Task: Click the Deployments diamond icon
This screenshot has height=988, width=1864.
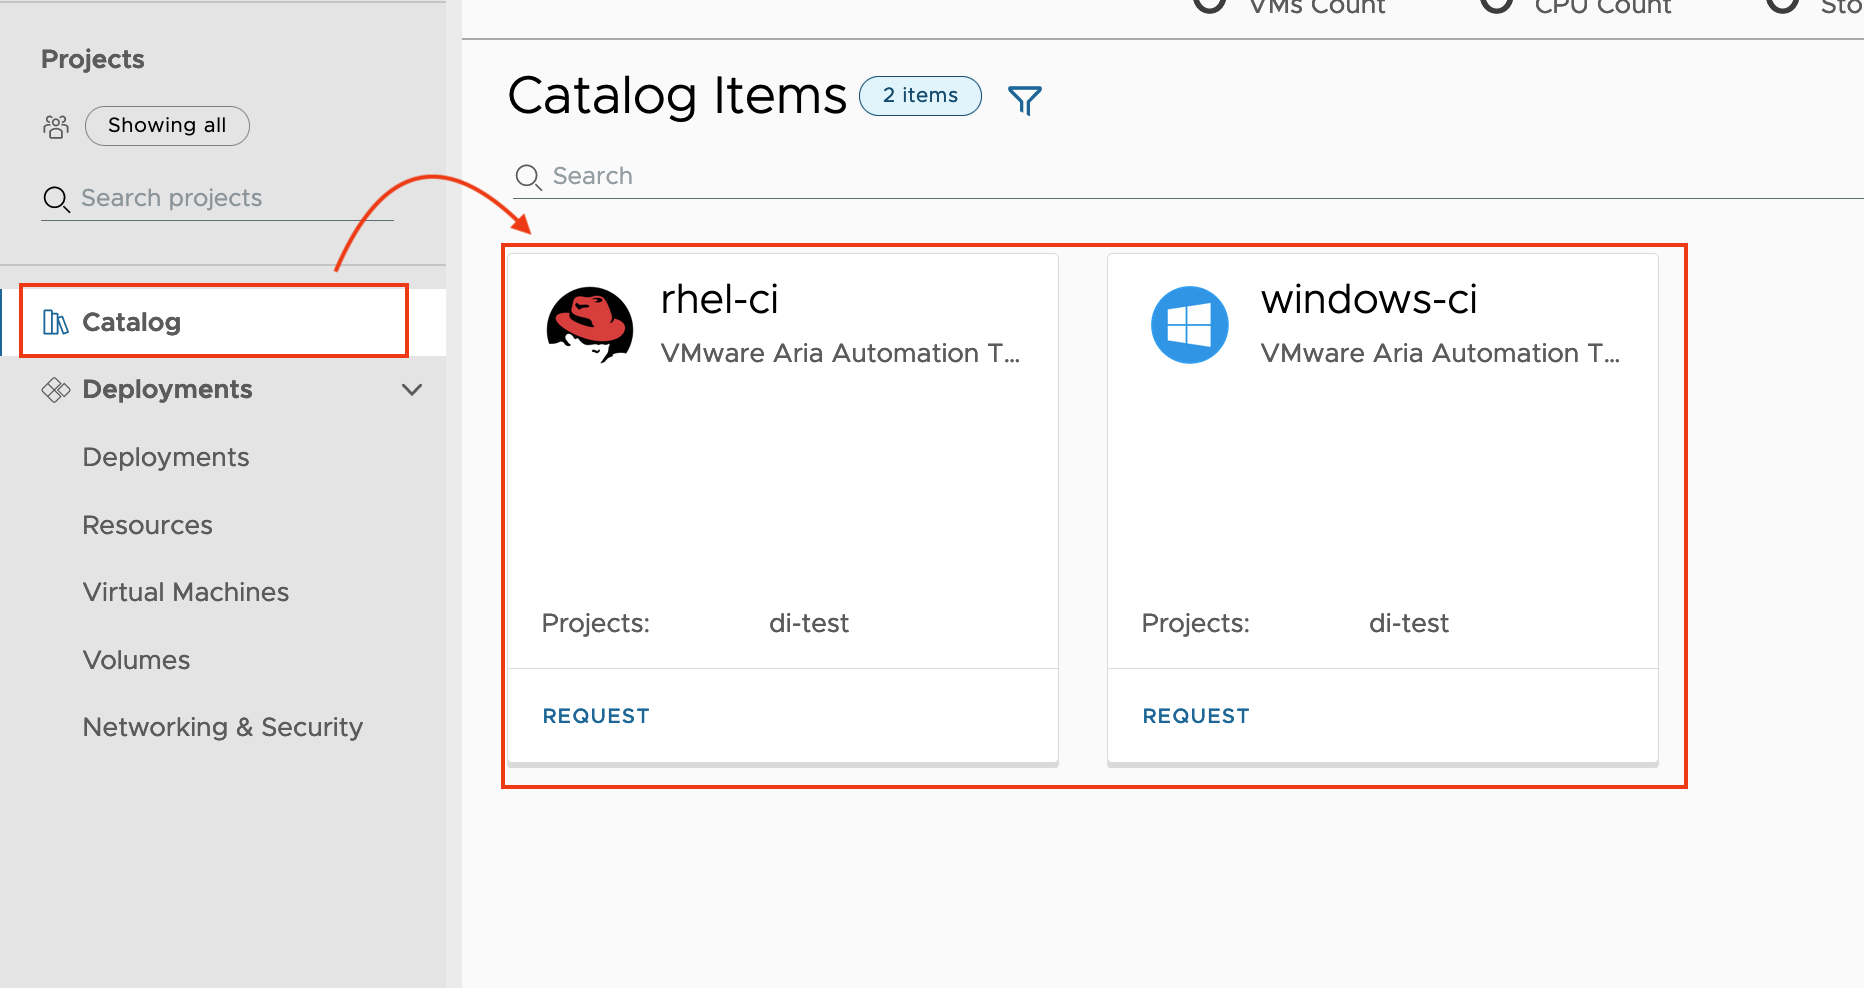Action: point(56,390)
